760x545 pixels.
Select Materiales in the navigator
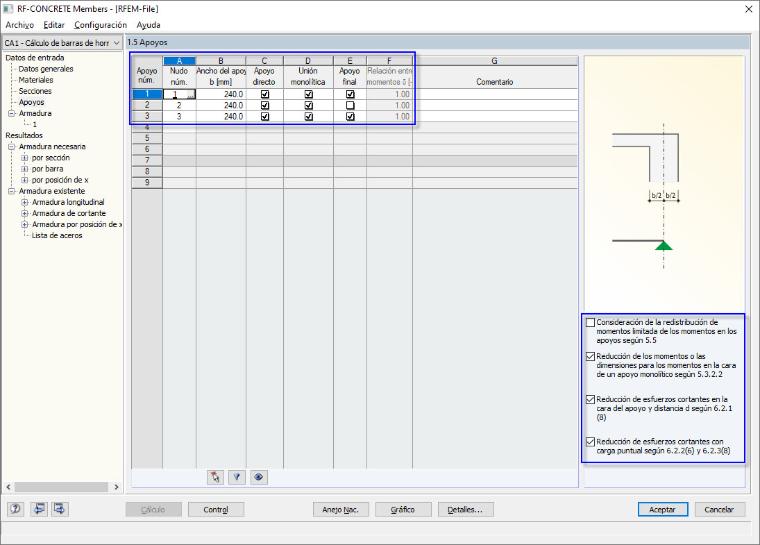click(36, 80)
